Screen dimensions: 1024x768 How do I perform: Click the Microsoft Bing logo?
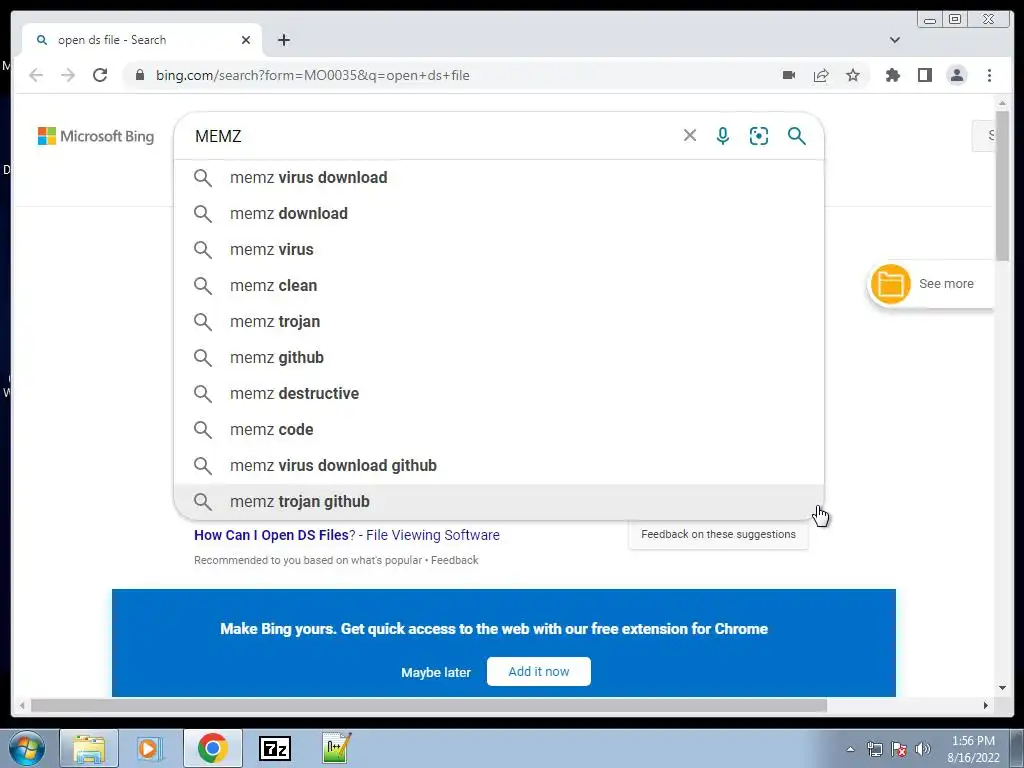pos(96,136)
